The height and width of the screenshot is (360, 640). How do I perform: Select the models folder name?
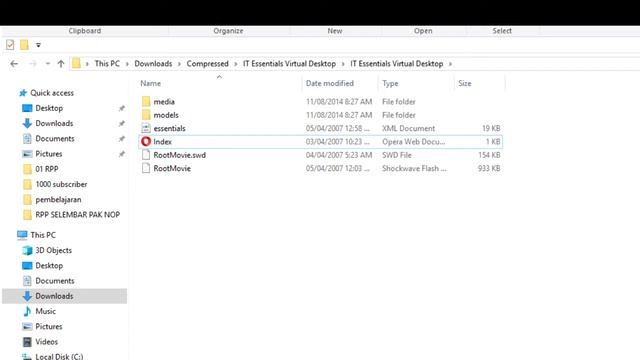(x=166, y=115)
